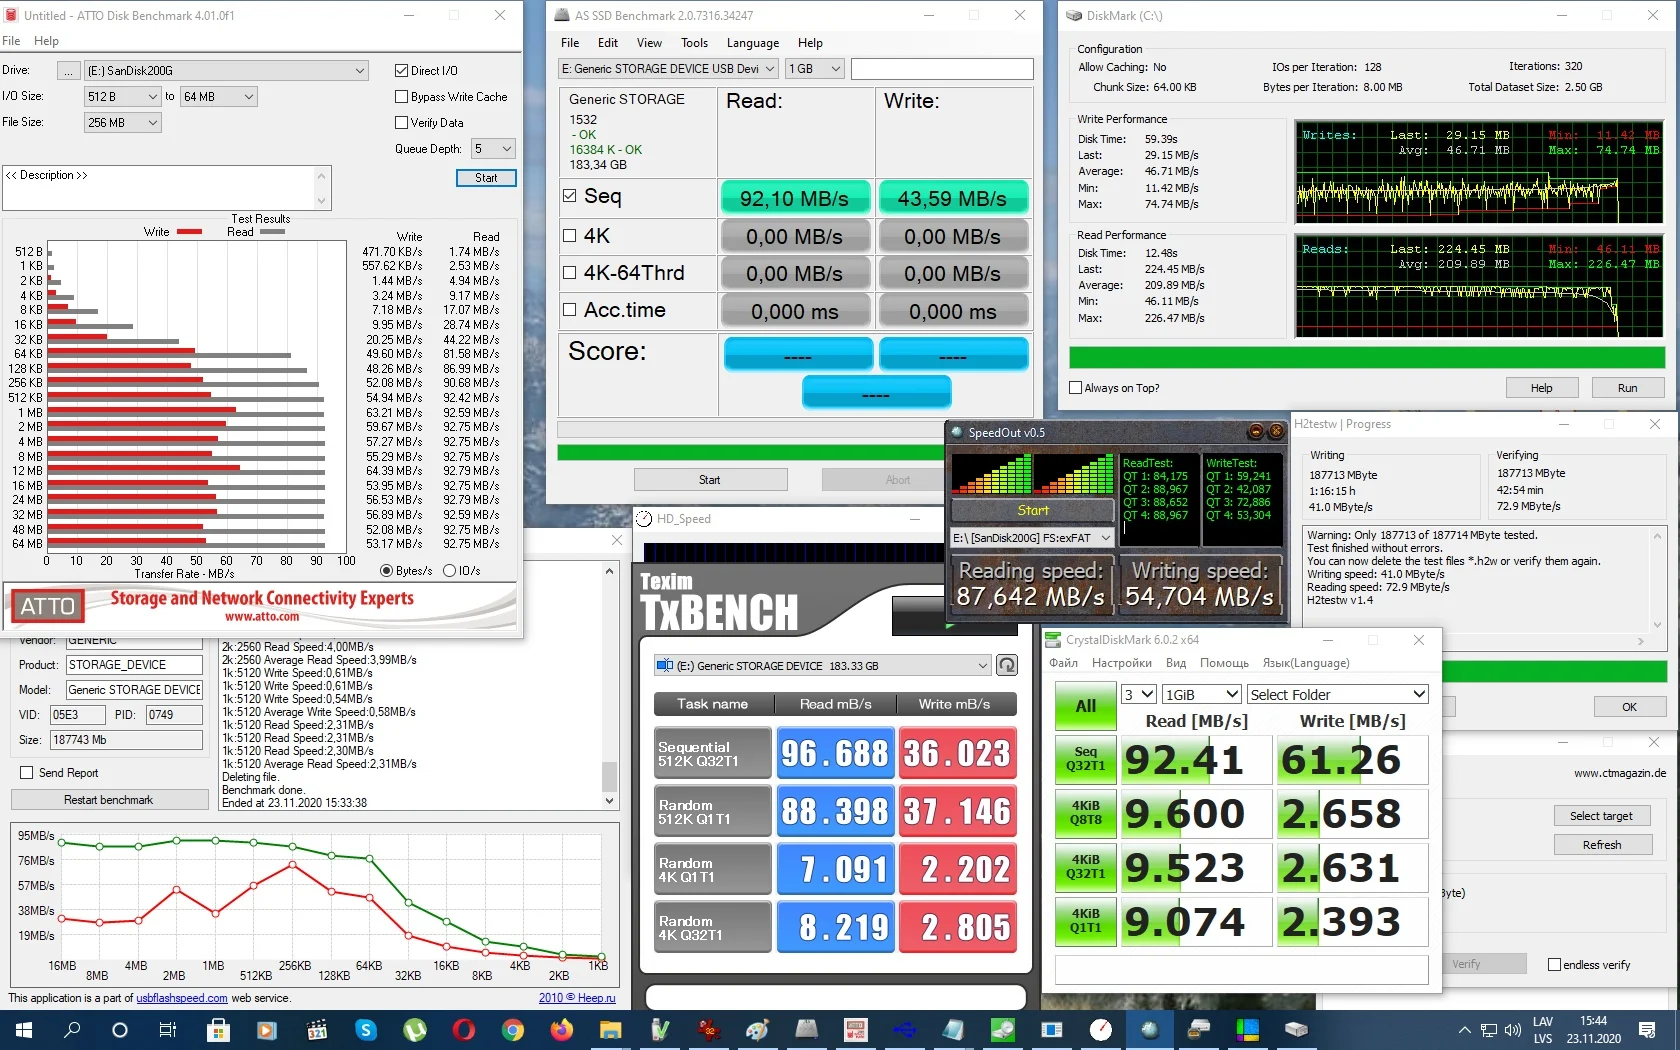
Task: Open the AS SSD Tools menu
Action: pyautogui.click(x=694, y=43)
